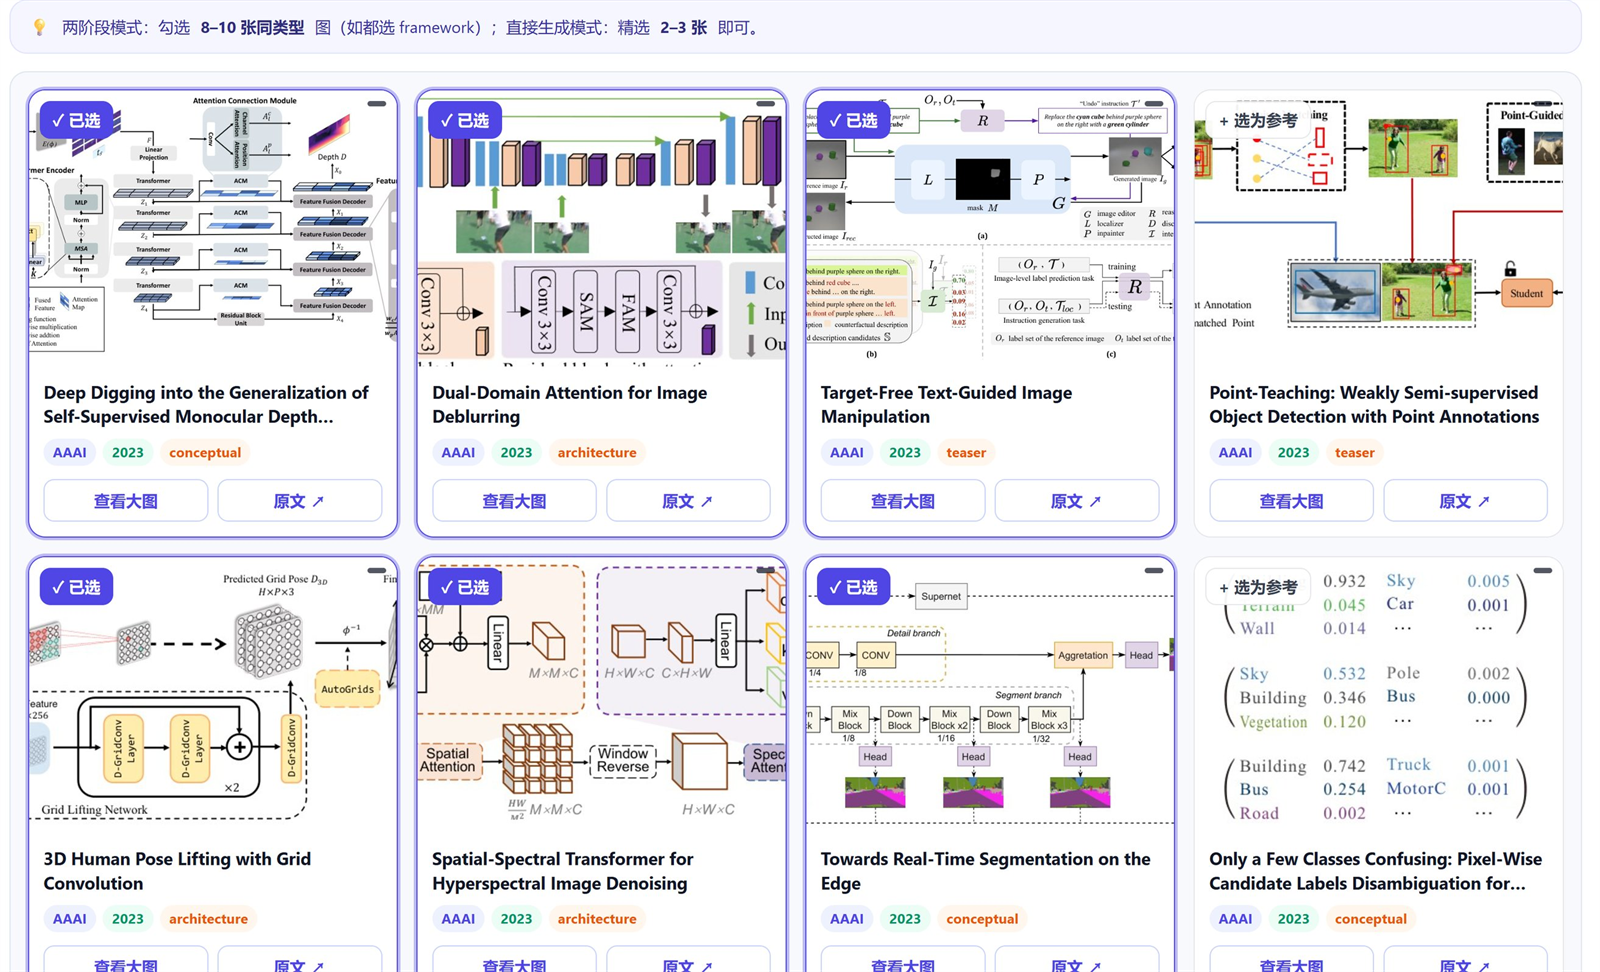
Task: Open 原文 link for Deep Digging depth card
Action: click(x=299, y=501)
